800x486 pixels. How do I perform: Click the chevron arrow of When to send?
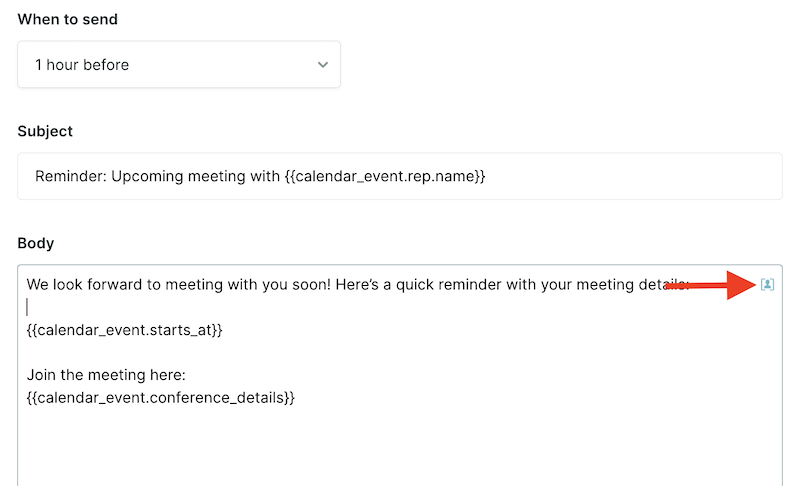[x=322, y=65]
